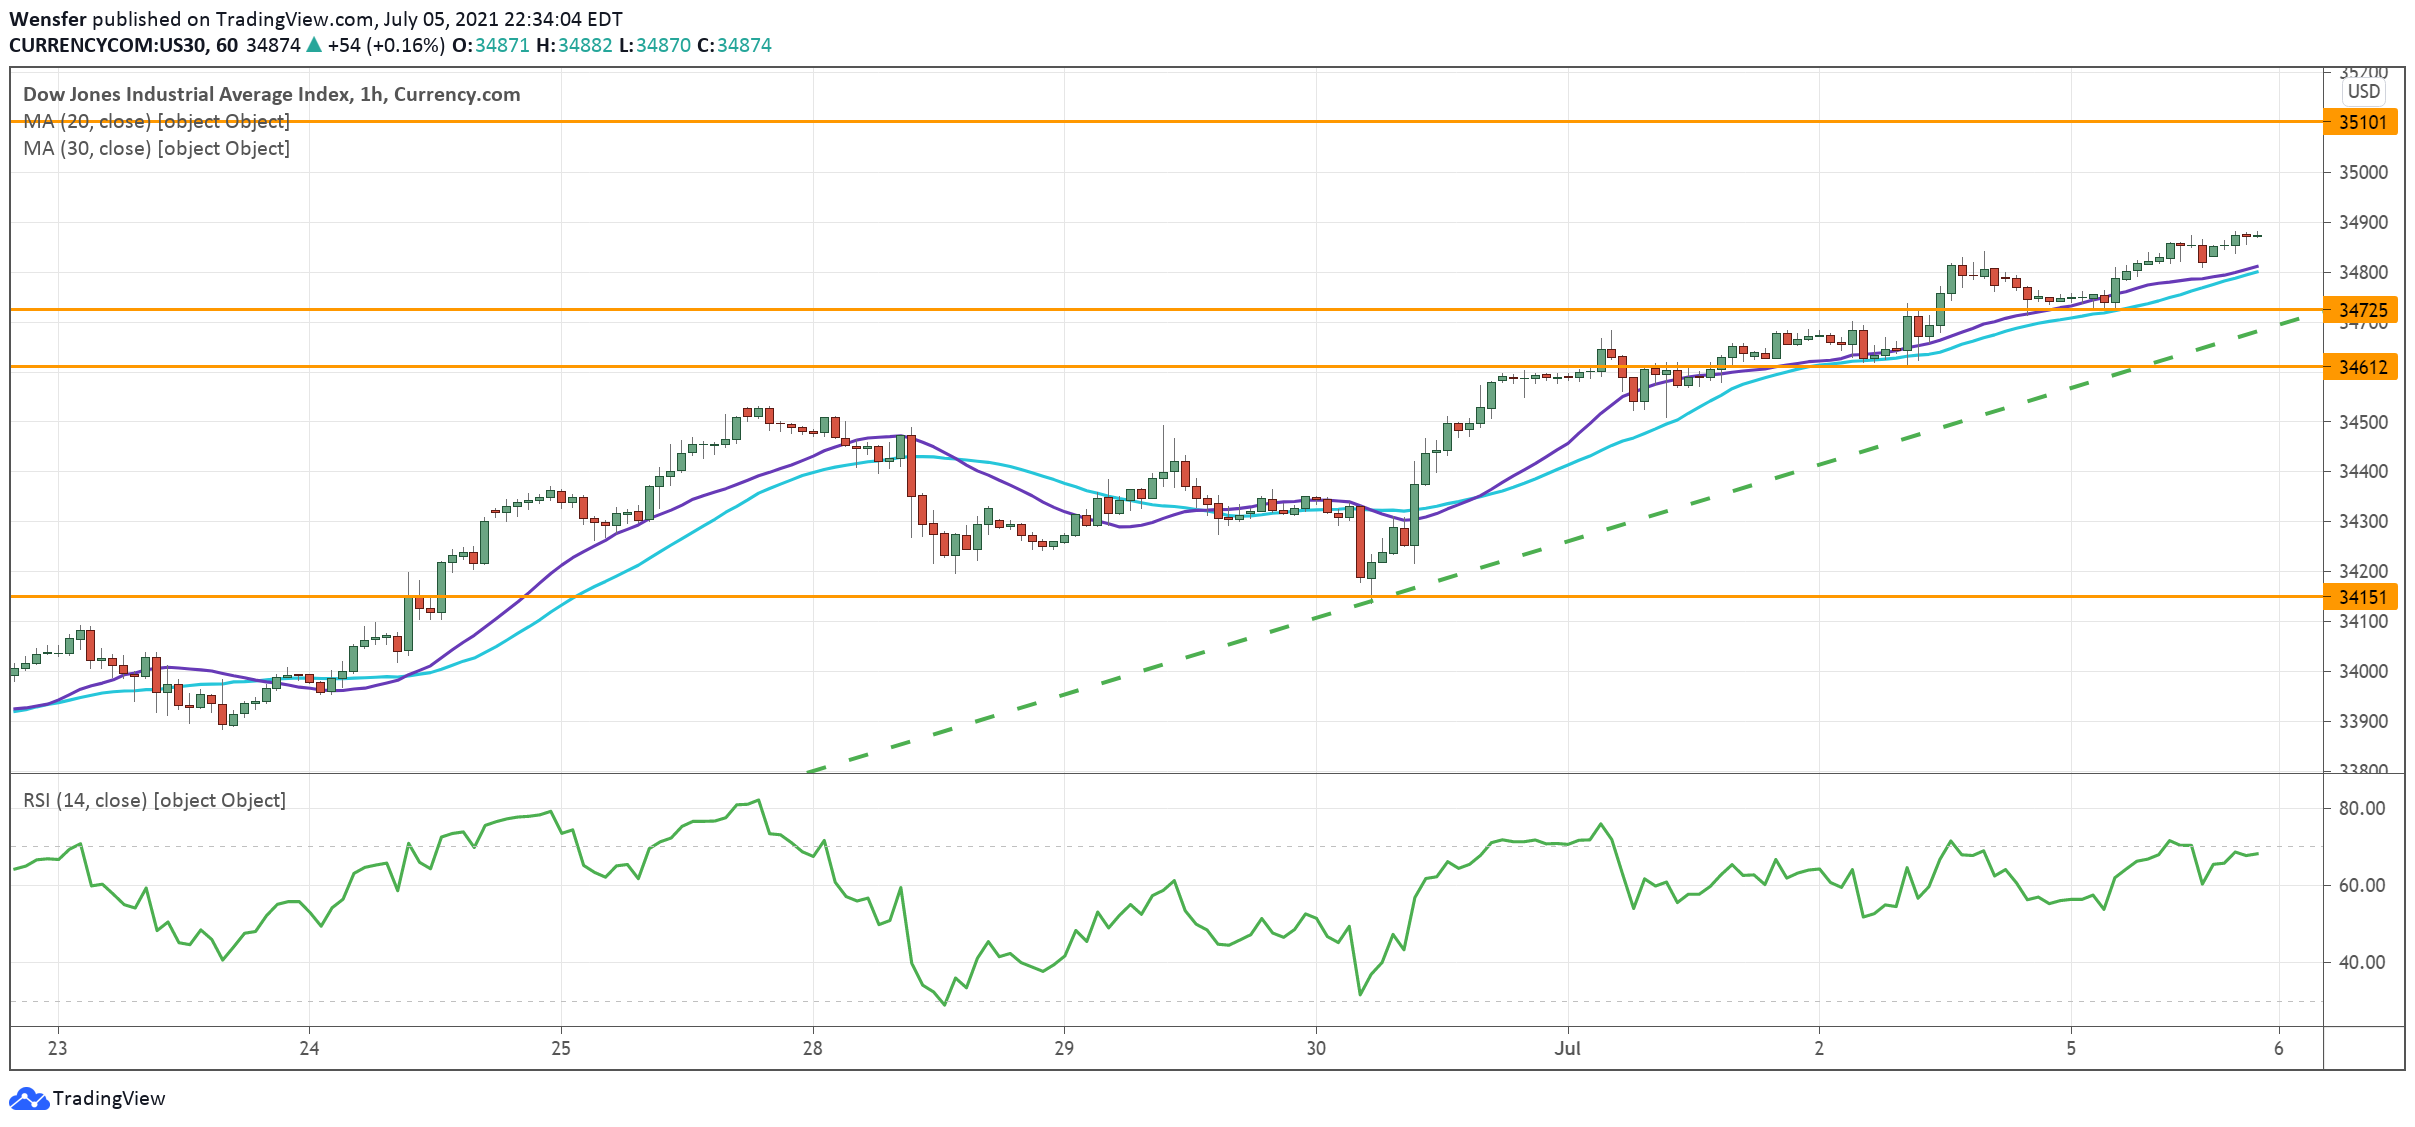Click the USD currency badge
2415x1127 pixels.
2364,91
